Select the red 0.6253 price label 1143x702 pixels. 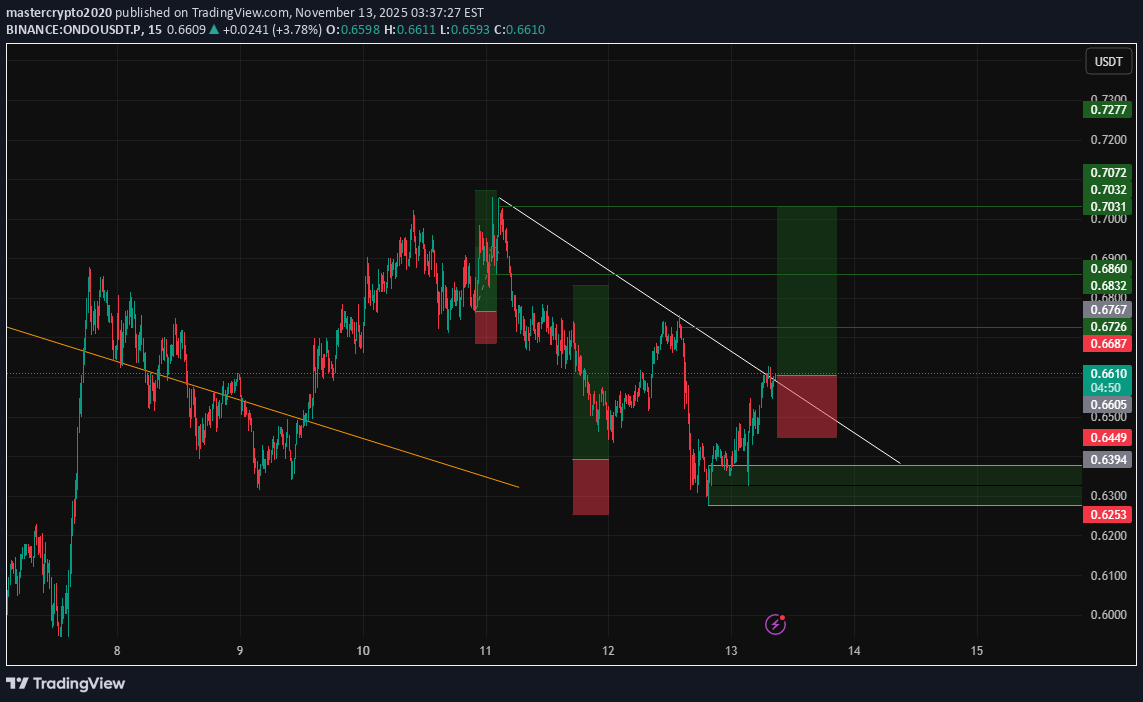pyautogui.click(x=1108, y=513)
